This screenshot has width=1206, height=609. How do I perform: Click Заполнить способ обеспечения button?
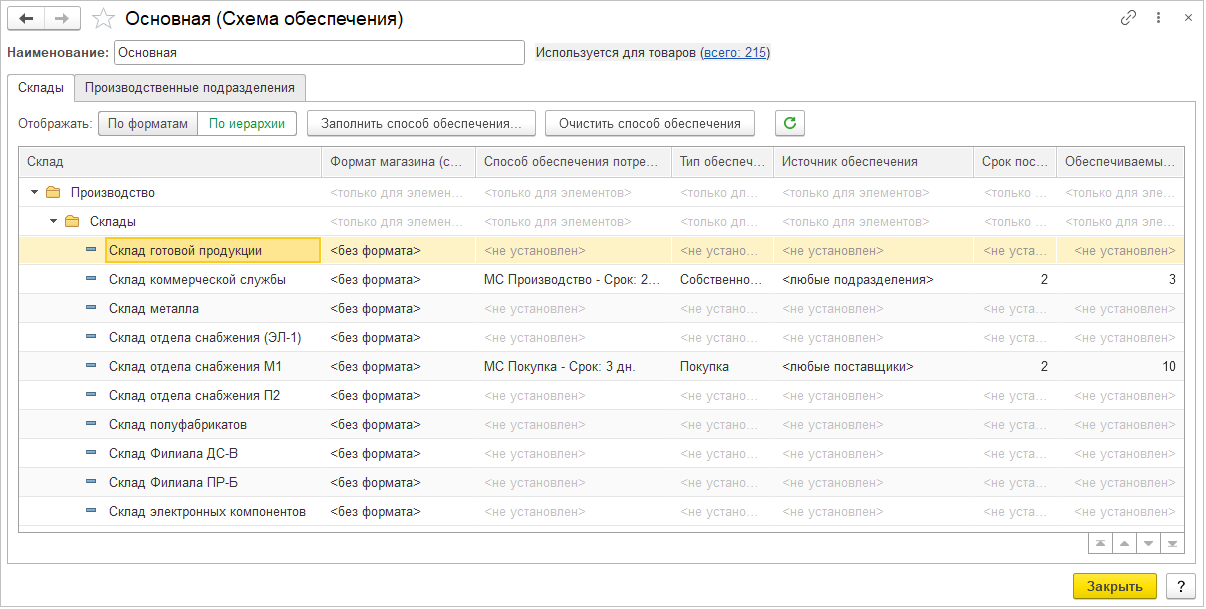point(421,123)
